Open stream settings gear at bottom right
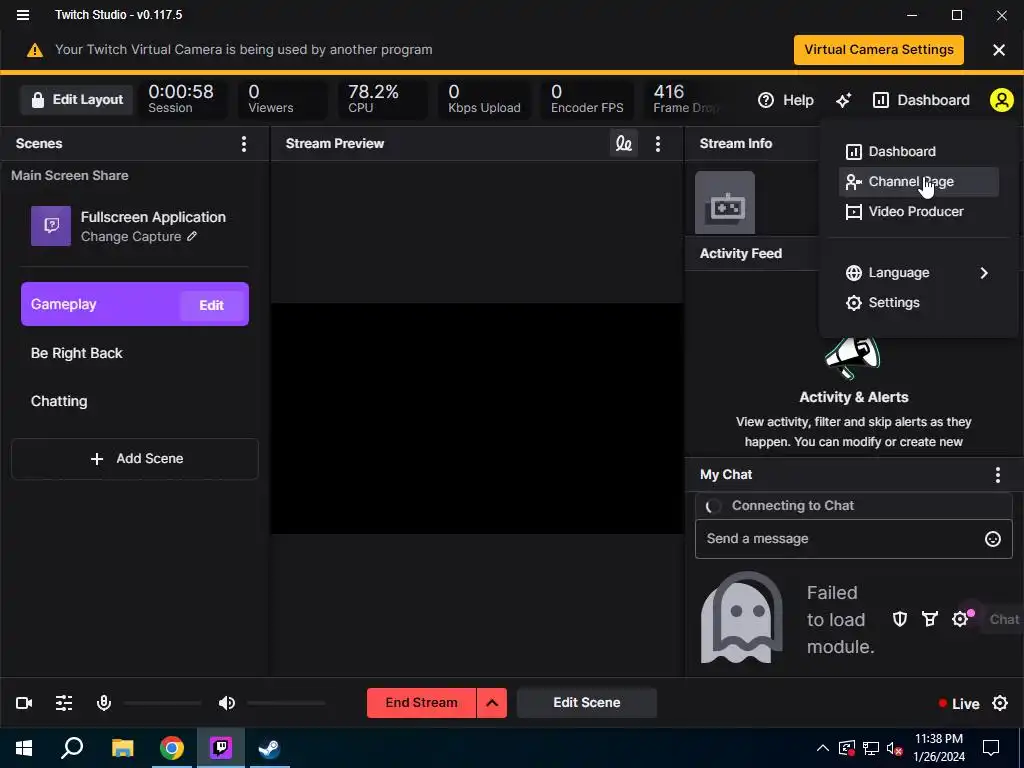Screen dimensions: 1024x768 coord(1000,703)
